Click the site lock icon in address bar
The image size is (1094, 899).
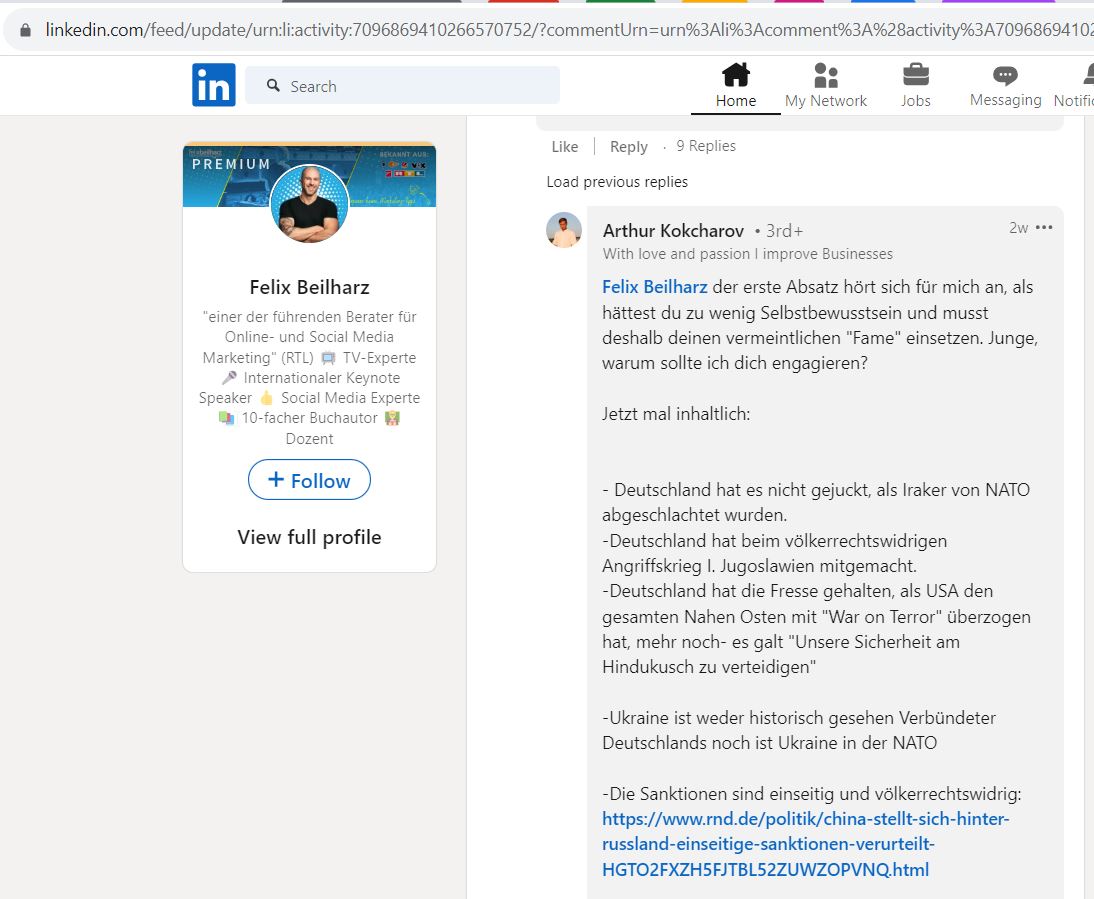pyautogui.click(x=26, y=30)
